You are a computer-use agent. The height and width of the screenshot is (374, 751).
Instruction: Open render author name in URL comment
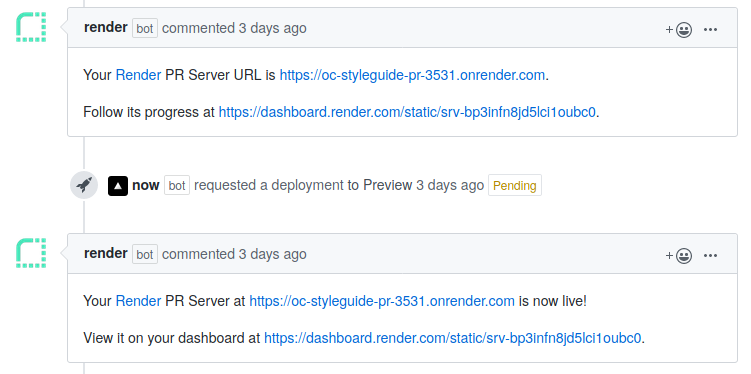[106, 27]
